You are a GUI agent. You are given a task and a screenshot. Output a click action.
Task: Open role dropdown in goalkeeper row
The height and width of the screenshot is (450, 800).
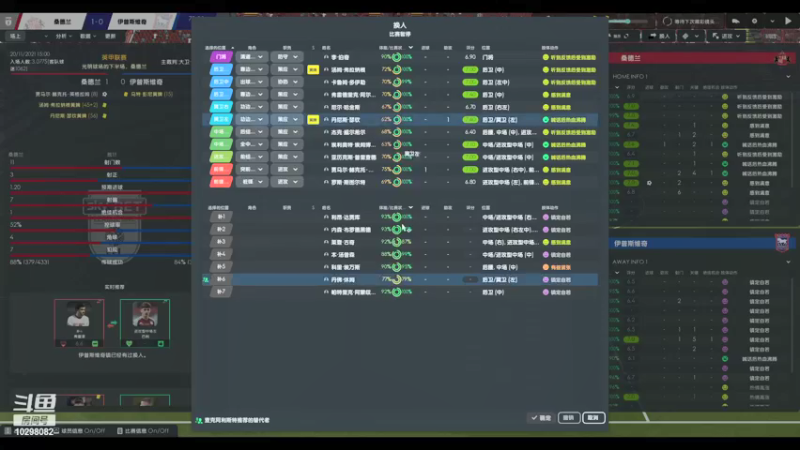(x=252, y=57)
